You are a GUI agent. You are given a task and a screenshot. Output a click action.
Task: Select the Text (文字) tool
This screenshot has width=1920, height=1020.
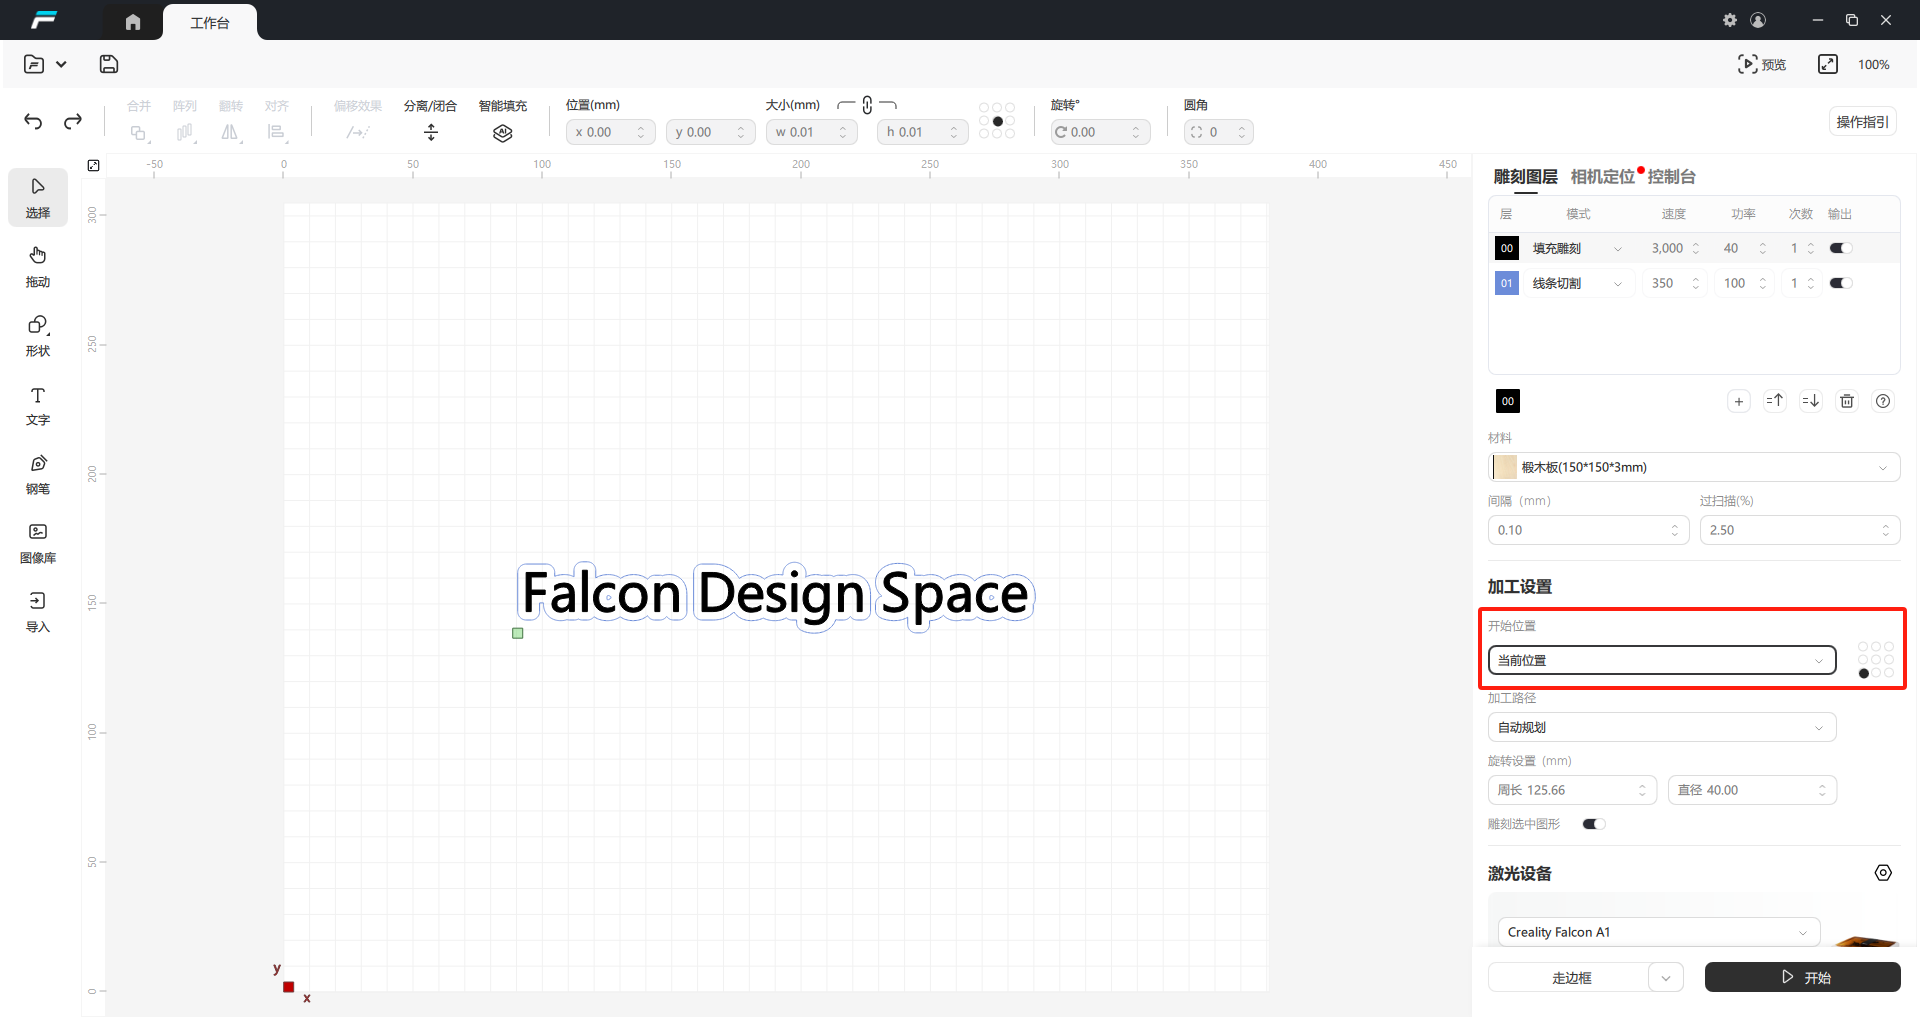[38, 405]
